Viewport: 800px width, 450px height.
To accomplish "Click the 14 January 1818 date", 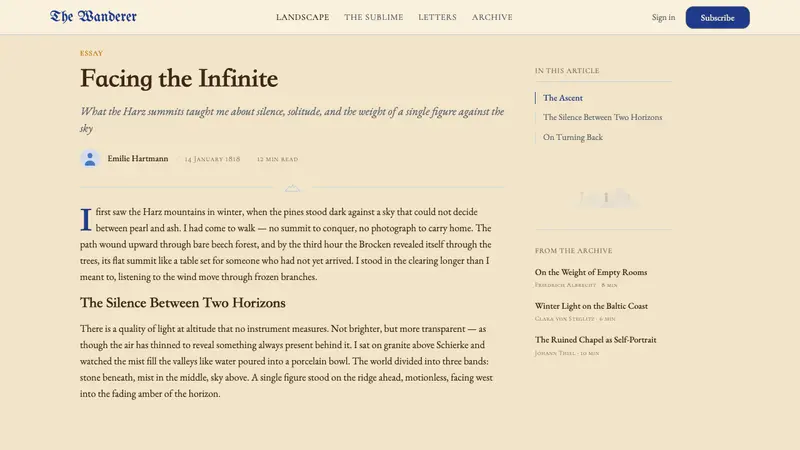I will click(x=212, y=159).
